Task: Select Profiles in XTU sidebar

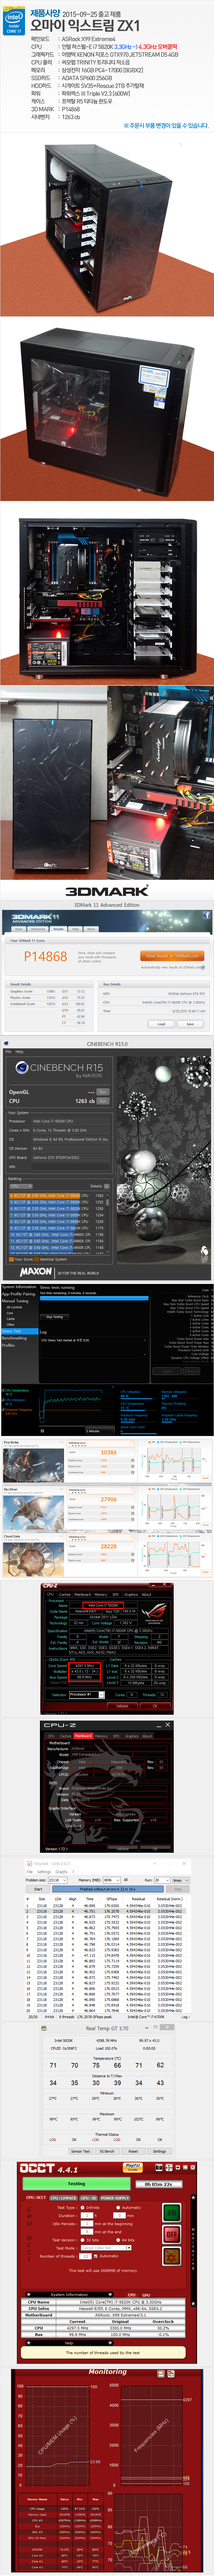Action: tap(8, 1345)
